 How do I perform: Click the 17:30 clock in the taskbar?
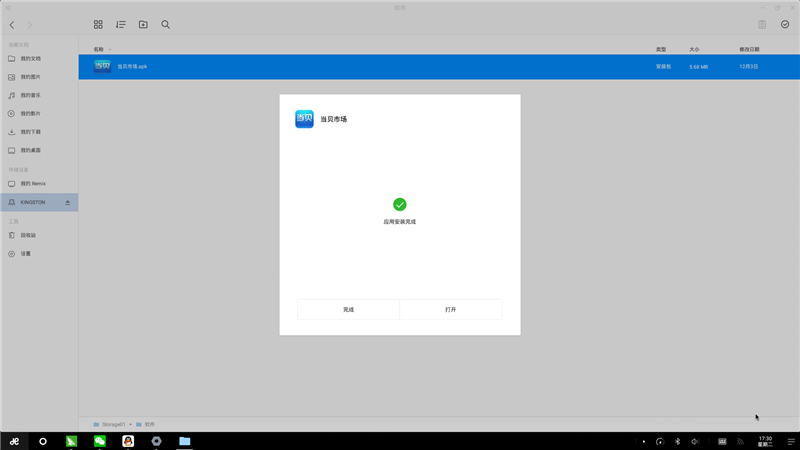[x=765, y=441]
